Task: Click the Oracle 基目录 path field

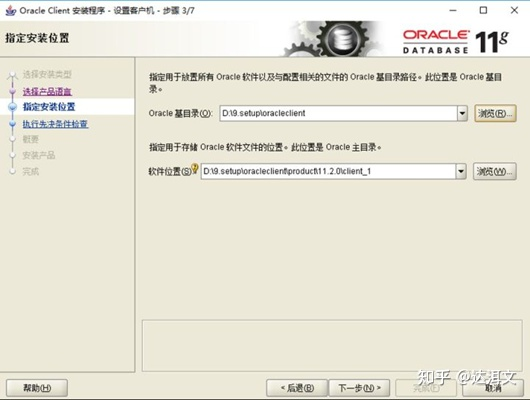Action: pyautogui.click(x=338, y=113)
